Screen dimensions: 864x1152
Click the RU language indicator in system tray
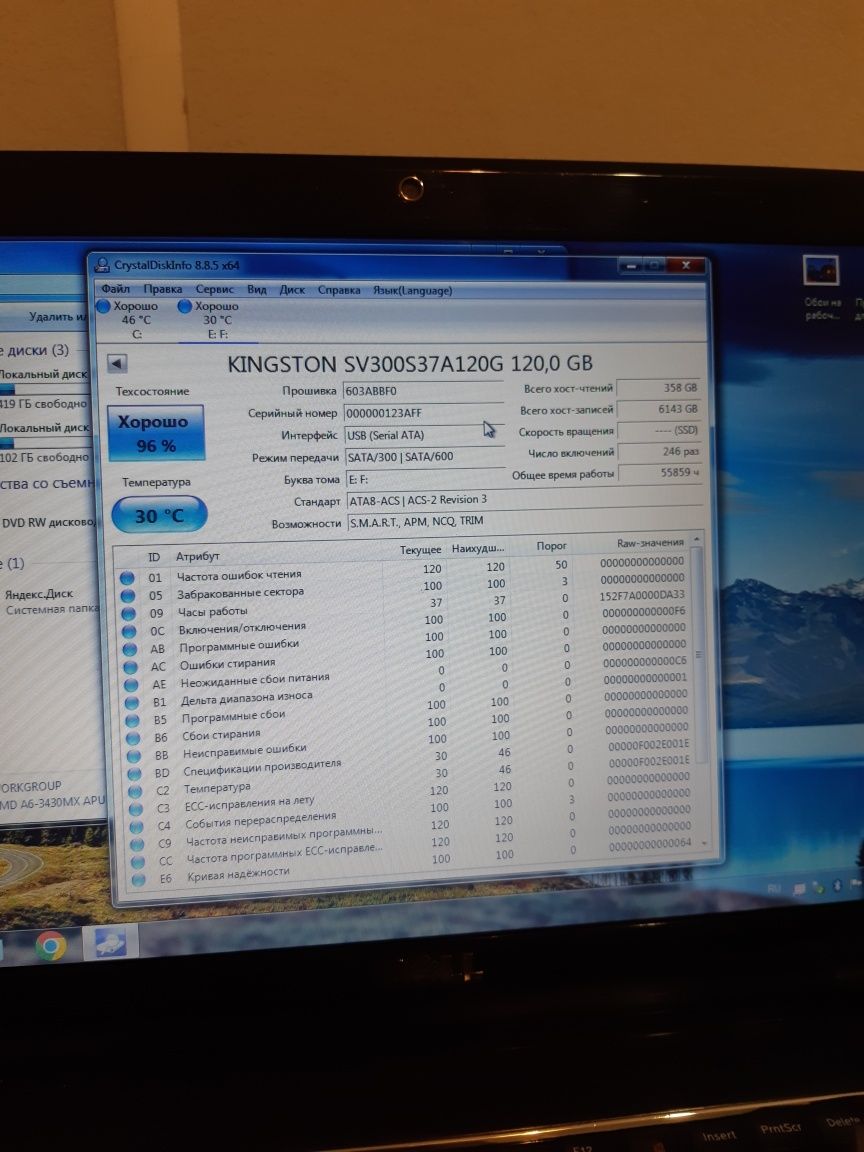[774, 888]
